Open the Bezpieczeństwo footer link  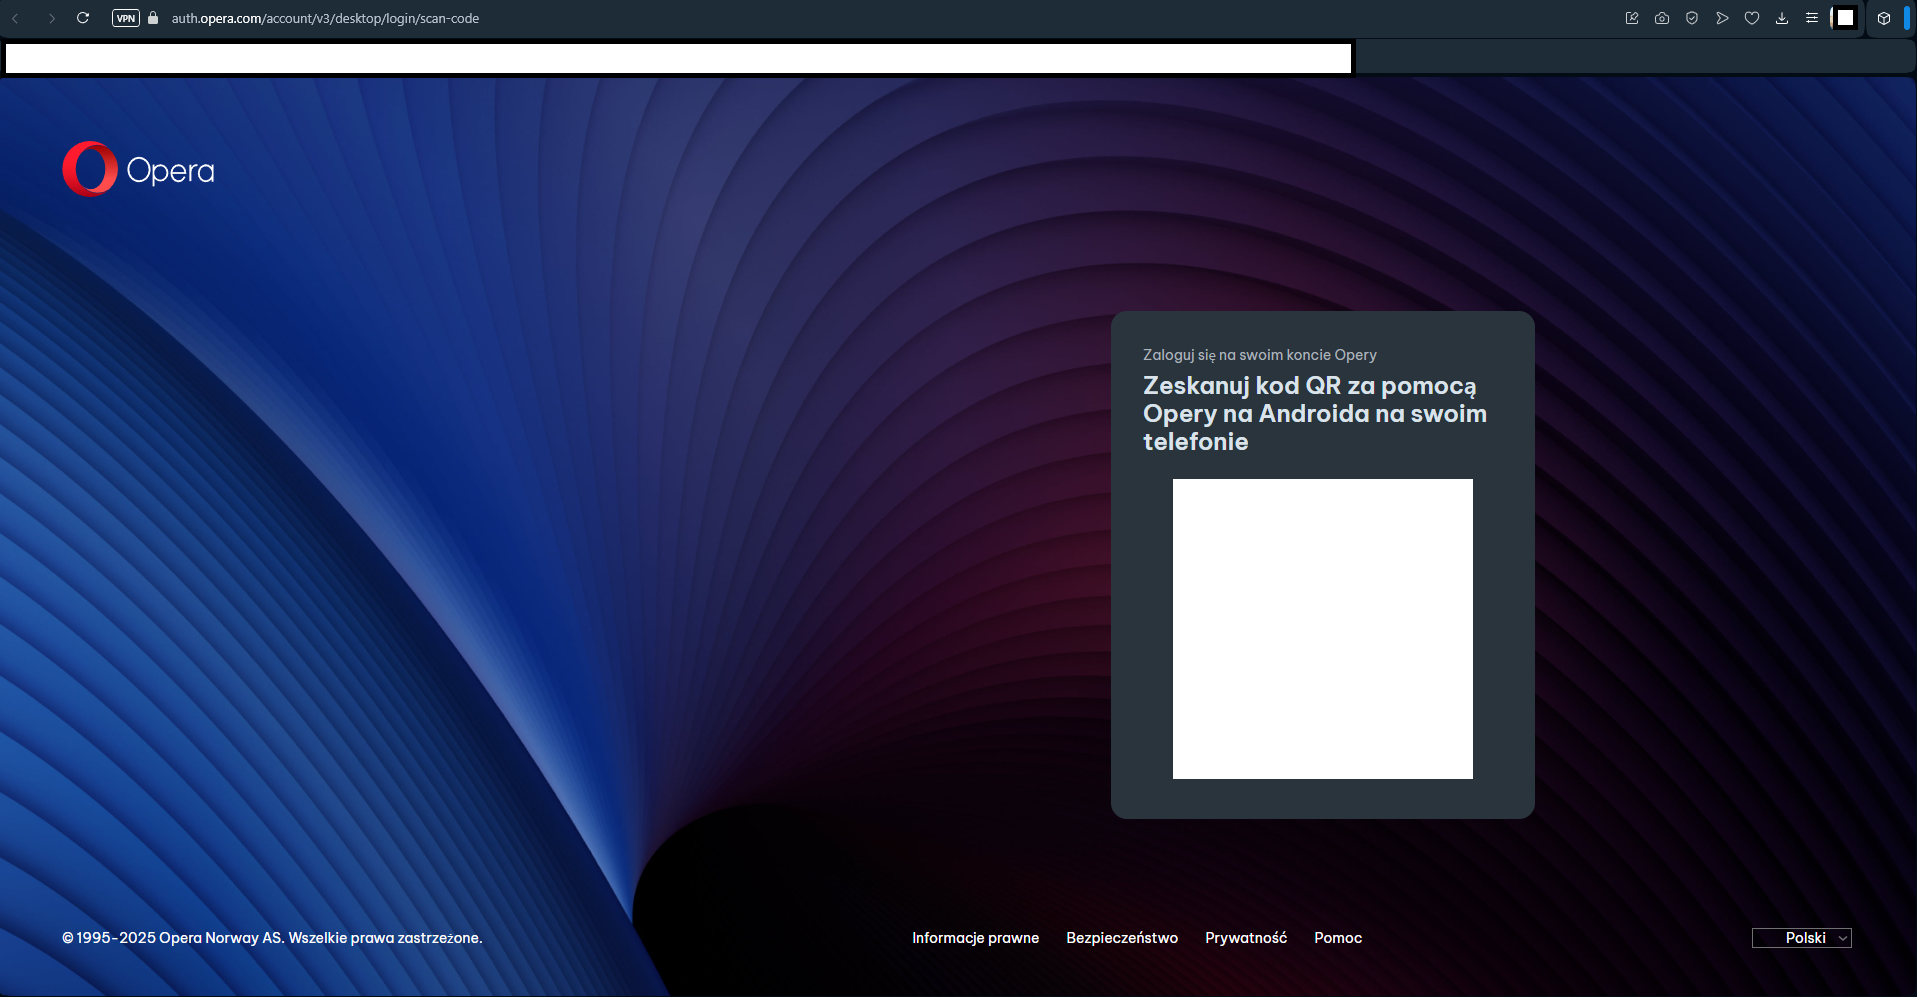pos(1122,938)
